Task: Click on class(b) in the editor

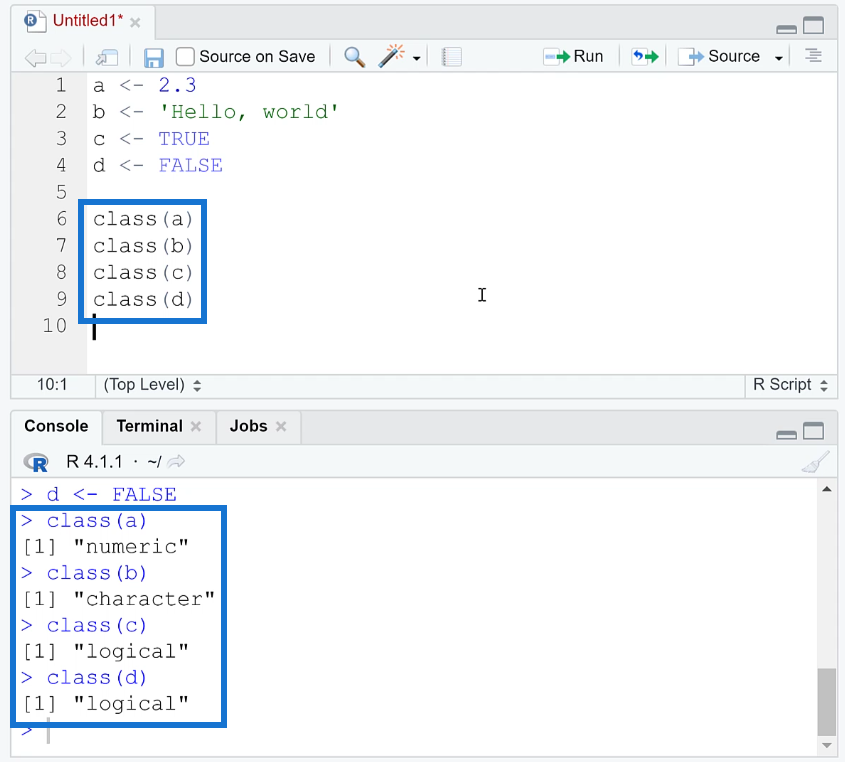Action: [143, 246]
